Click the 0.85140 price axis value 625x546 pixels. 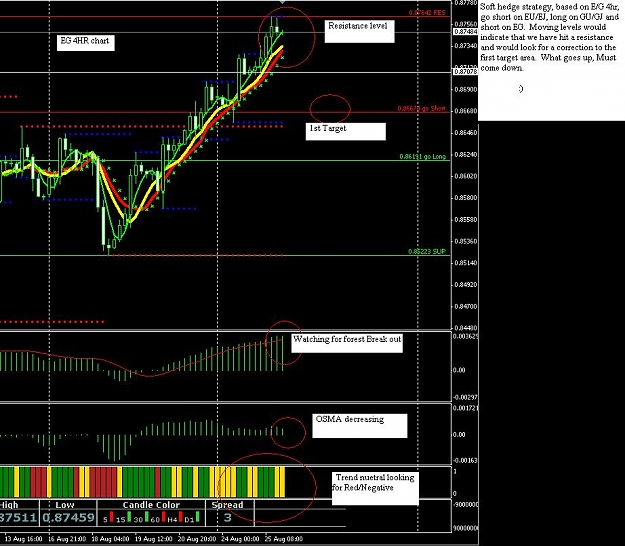466,263
